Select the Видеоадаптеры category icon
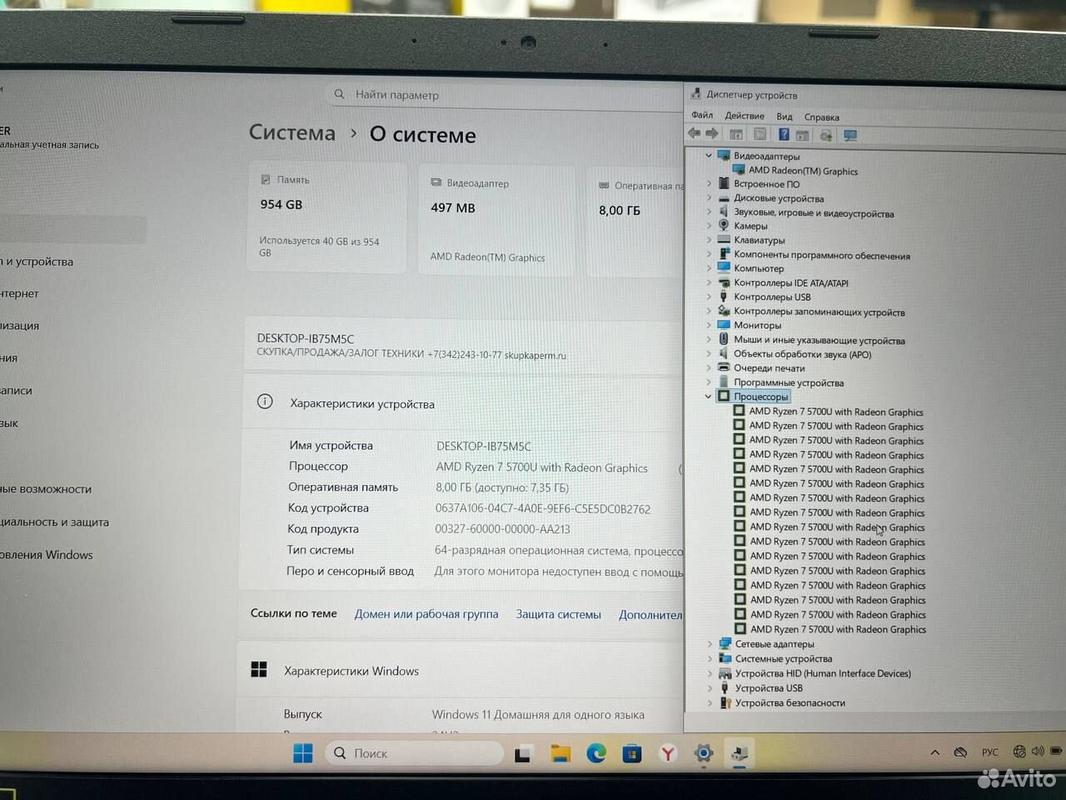 click(723, 156)
